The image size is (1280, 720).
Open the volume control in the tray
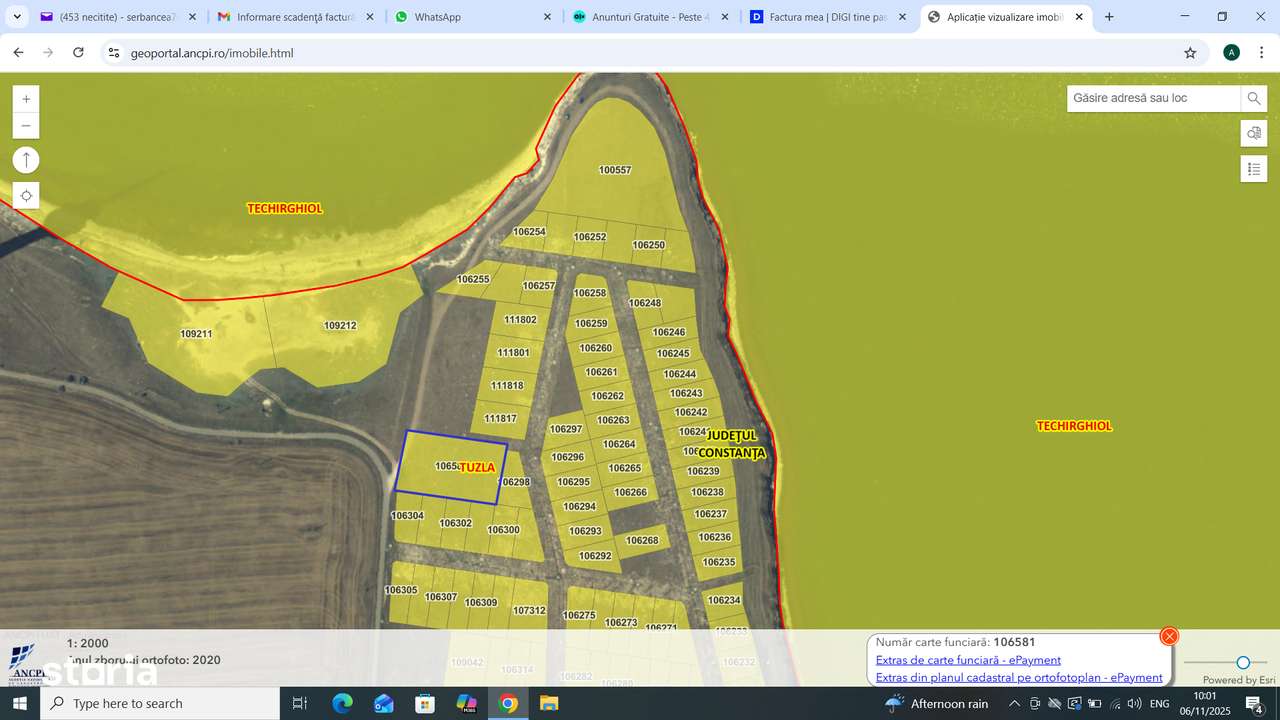point(1134,704)
